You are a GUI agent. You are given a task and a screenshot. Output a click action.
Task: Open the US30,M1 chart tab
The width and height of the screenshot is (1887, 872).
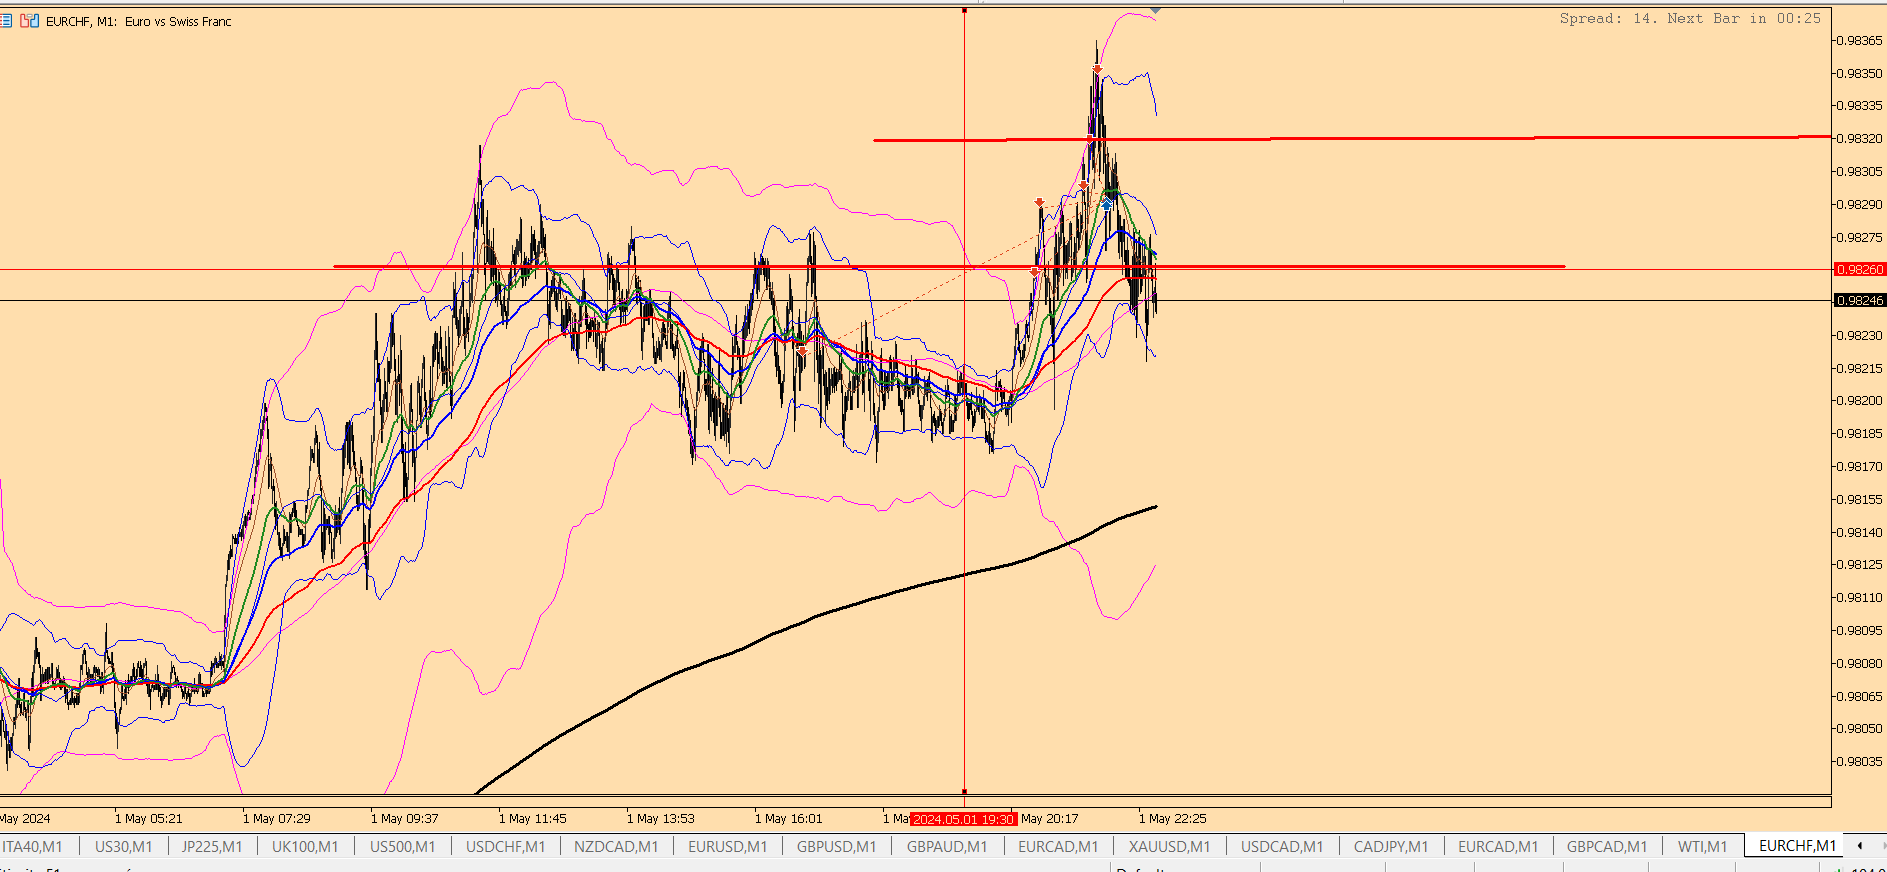pos(123,846)
